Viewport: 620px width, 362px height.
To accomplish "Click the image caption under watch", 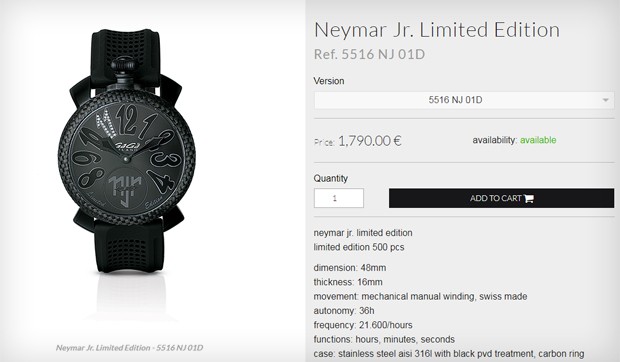I will 129,348.
